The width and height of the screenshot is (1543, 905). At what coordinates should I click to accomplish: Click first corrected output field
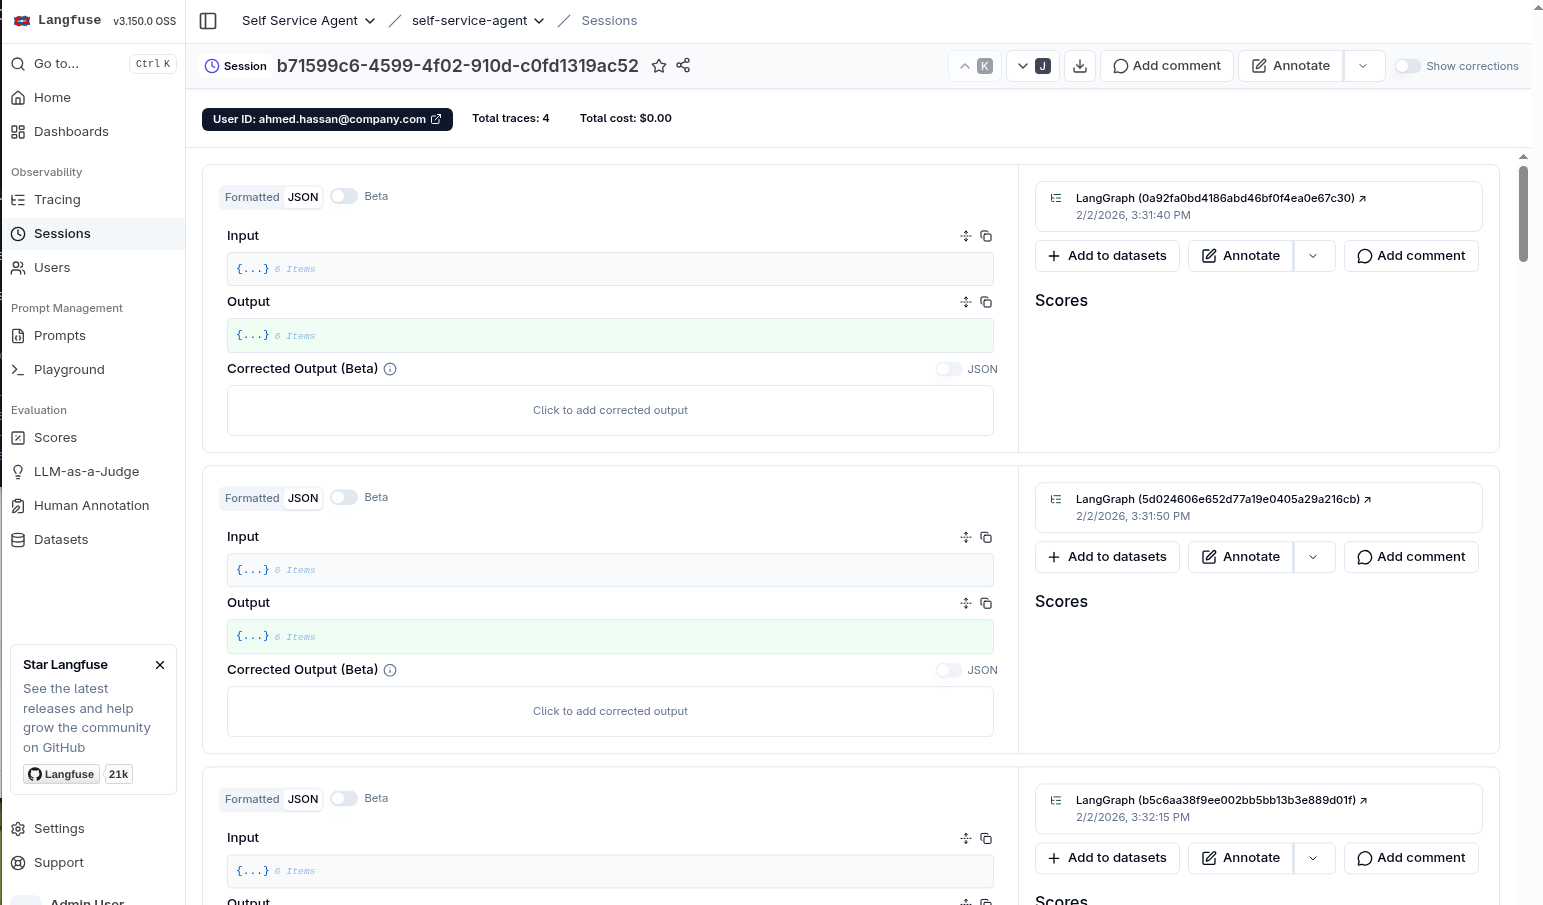610,410
